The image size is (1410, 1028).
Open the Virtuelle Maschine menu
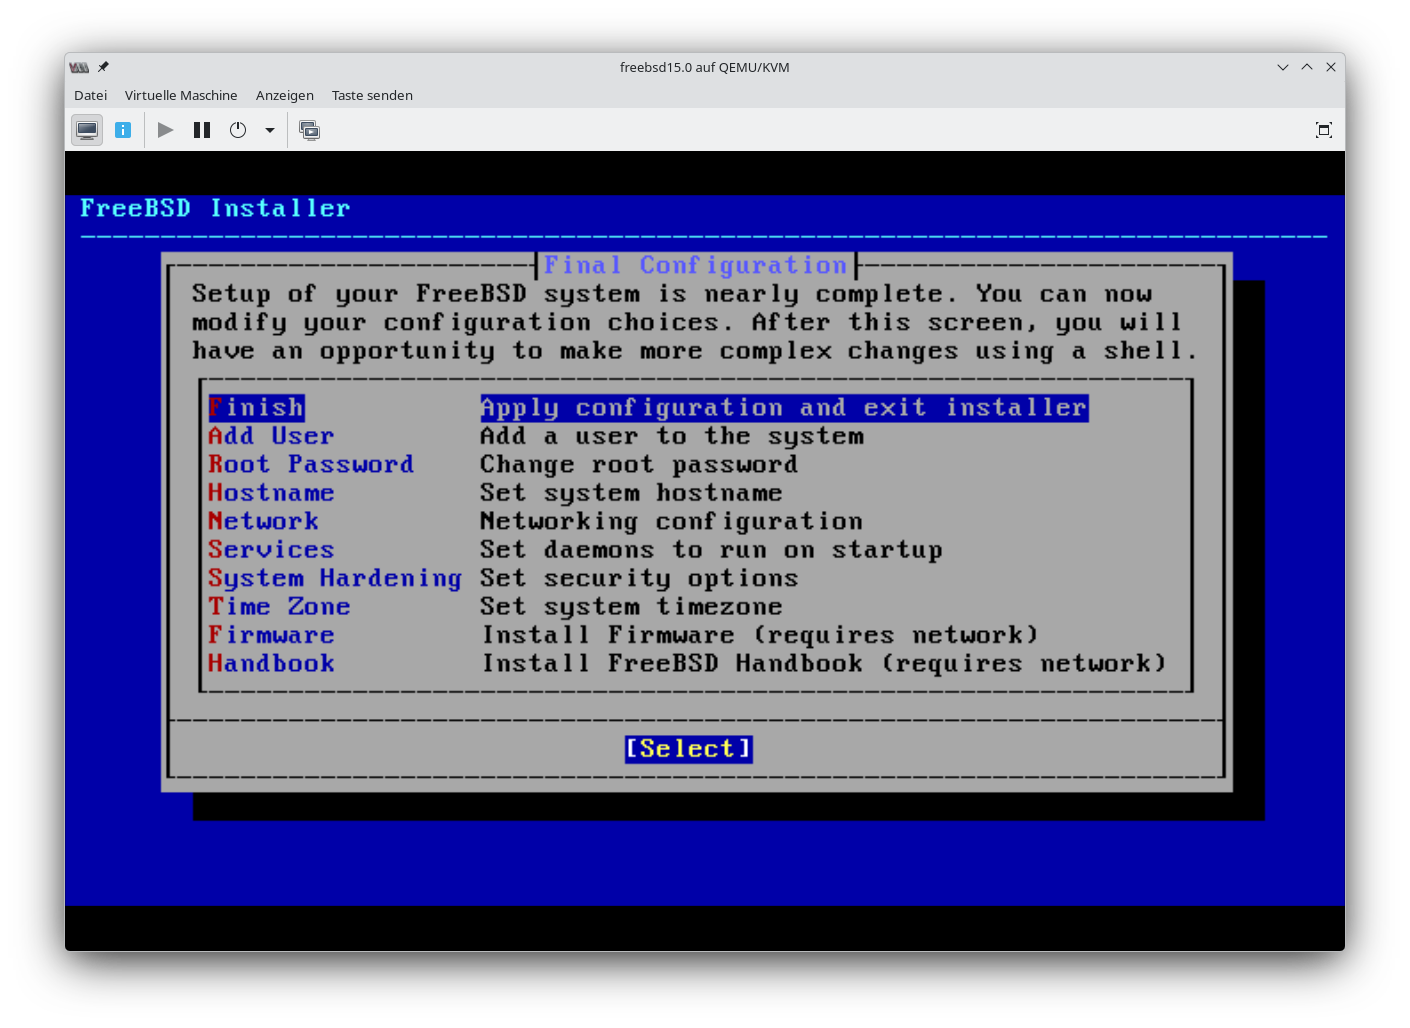click(181, 95)
